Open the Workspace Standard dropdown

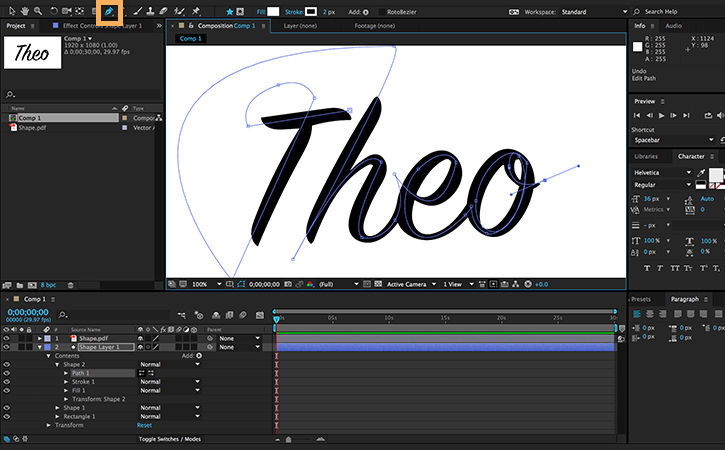pos(594,12)
